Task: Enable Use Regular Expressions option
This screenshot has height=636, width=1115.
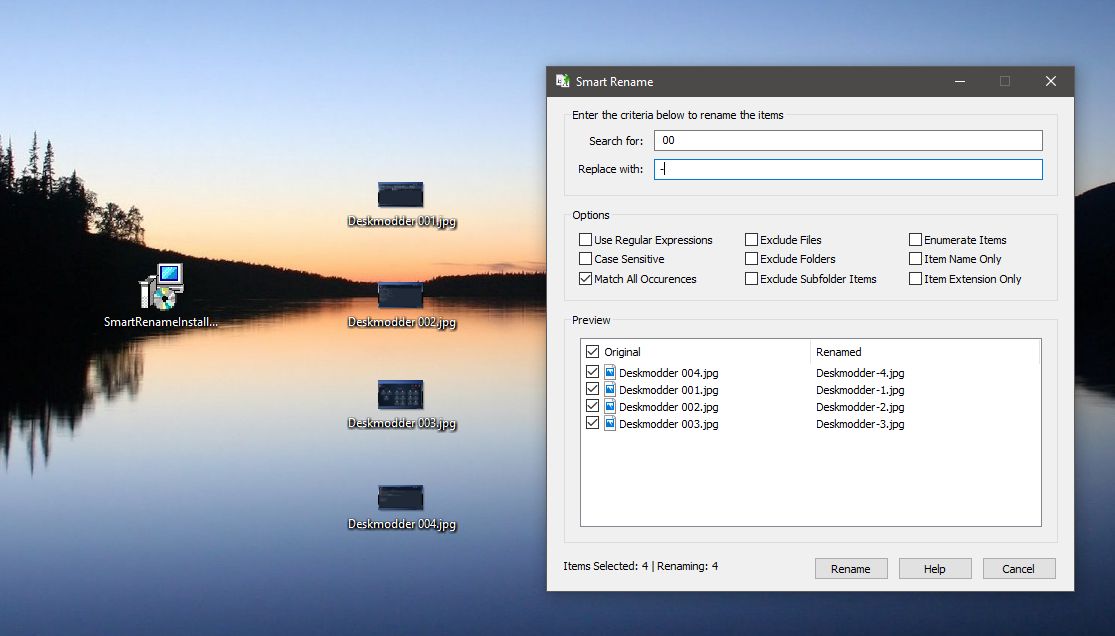Action: [585, 240]
